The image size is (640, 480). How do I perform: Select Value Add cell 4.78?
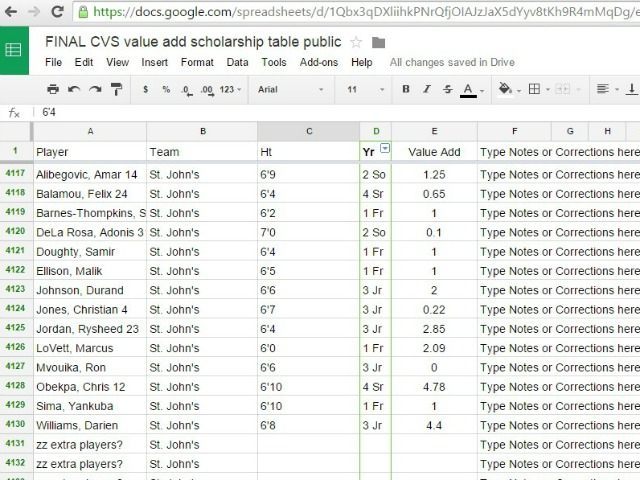(x=434, y=387)
